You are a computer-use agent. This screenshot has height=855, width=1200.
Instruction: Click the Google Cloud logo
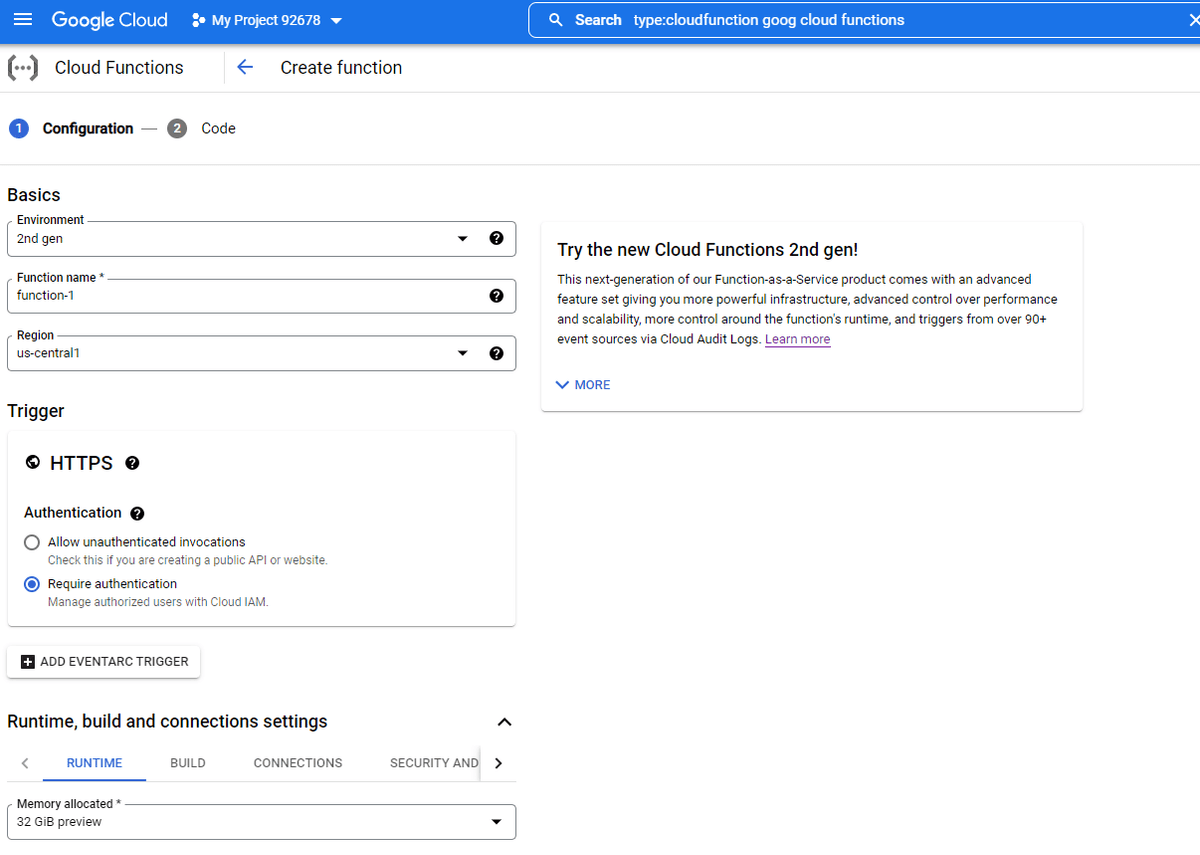(x=110, y=20)
